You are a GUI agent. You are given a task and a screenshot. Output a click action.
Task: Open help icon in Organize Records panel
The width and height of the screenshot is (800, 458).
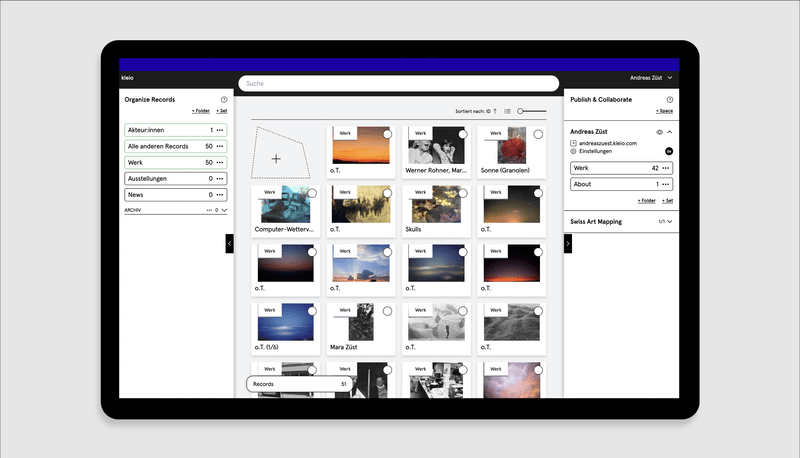(223, 100)
